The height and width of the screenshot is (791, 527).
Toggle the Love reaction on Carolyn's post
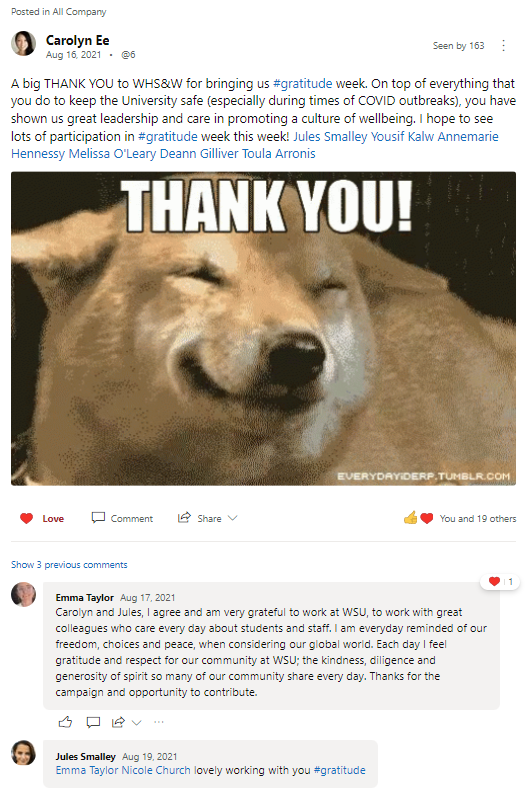pos(42,519)
